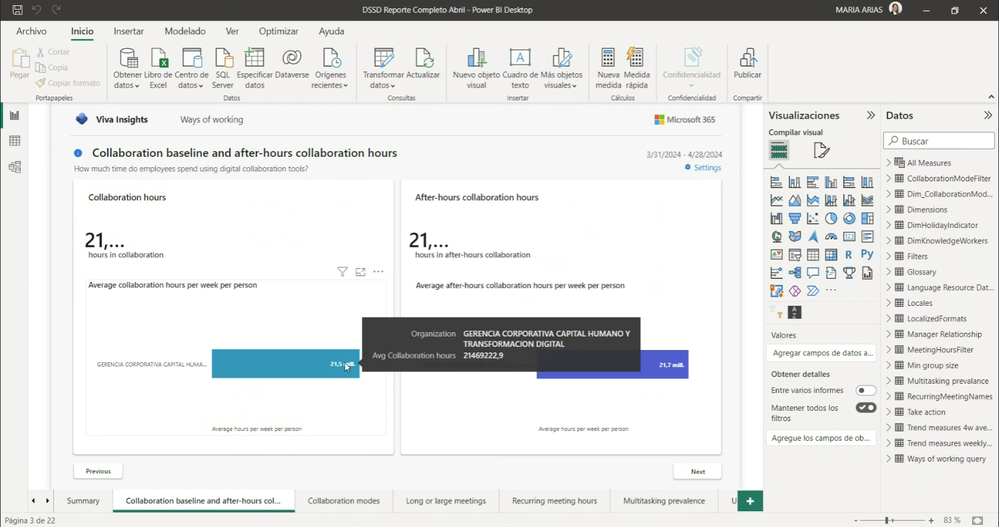Collapse the Datos pane

pos(988,115)
